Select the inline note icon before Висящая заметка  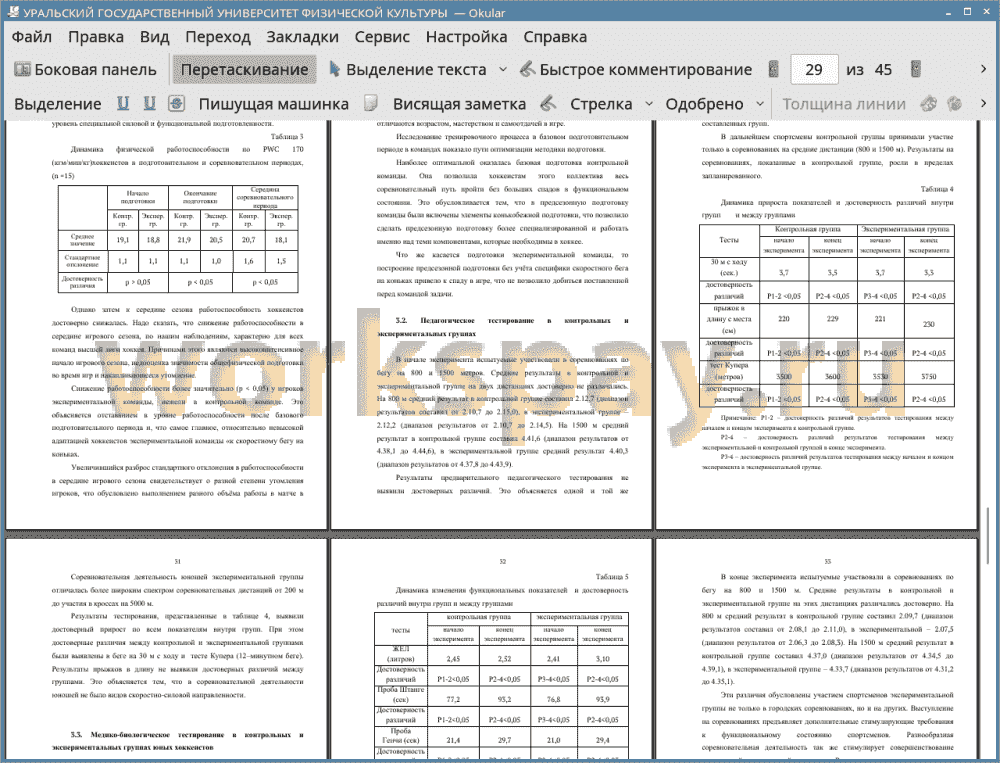(x=371, y=103)
